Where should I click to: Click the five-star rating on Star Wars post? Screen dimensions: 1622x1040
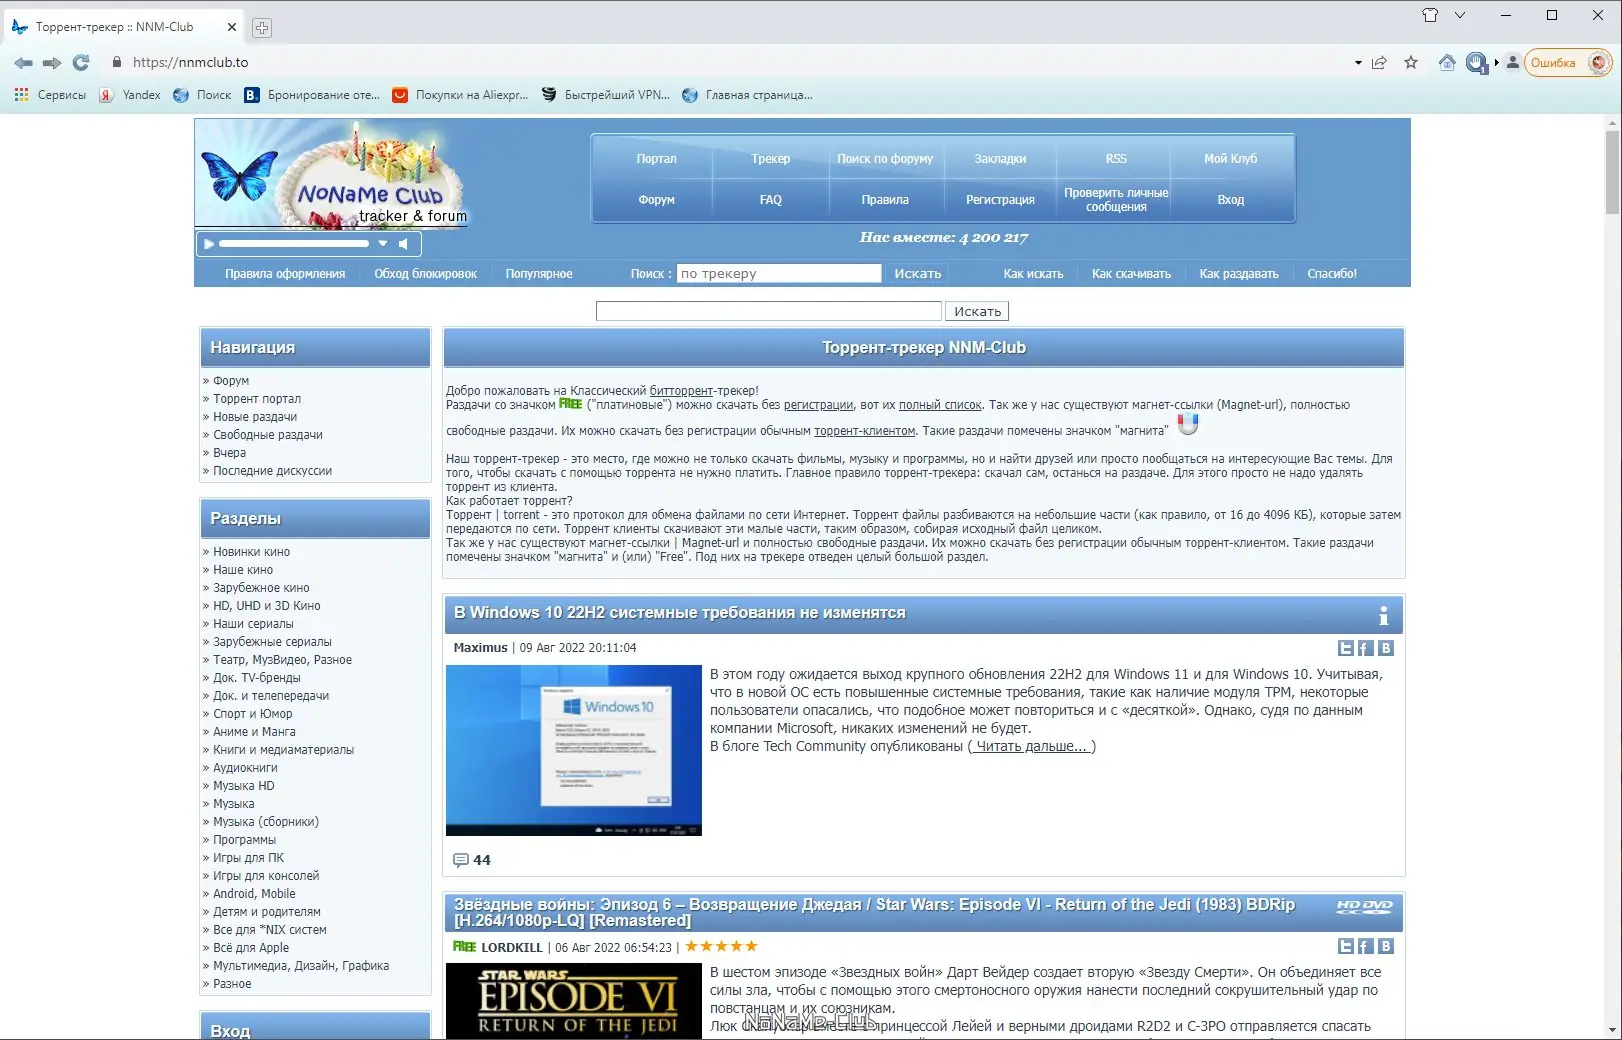coord(722,946)
